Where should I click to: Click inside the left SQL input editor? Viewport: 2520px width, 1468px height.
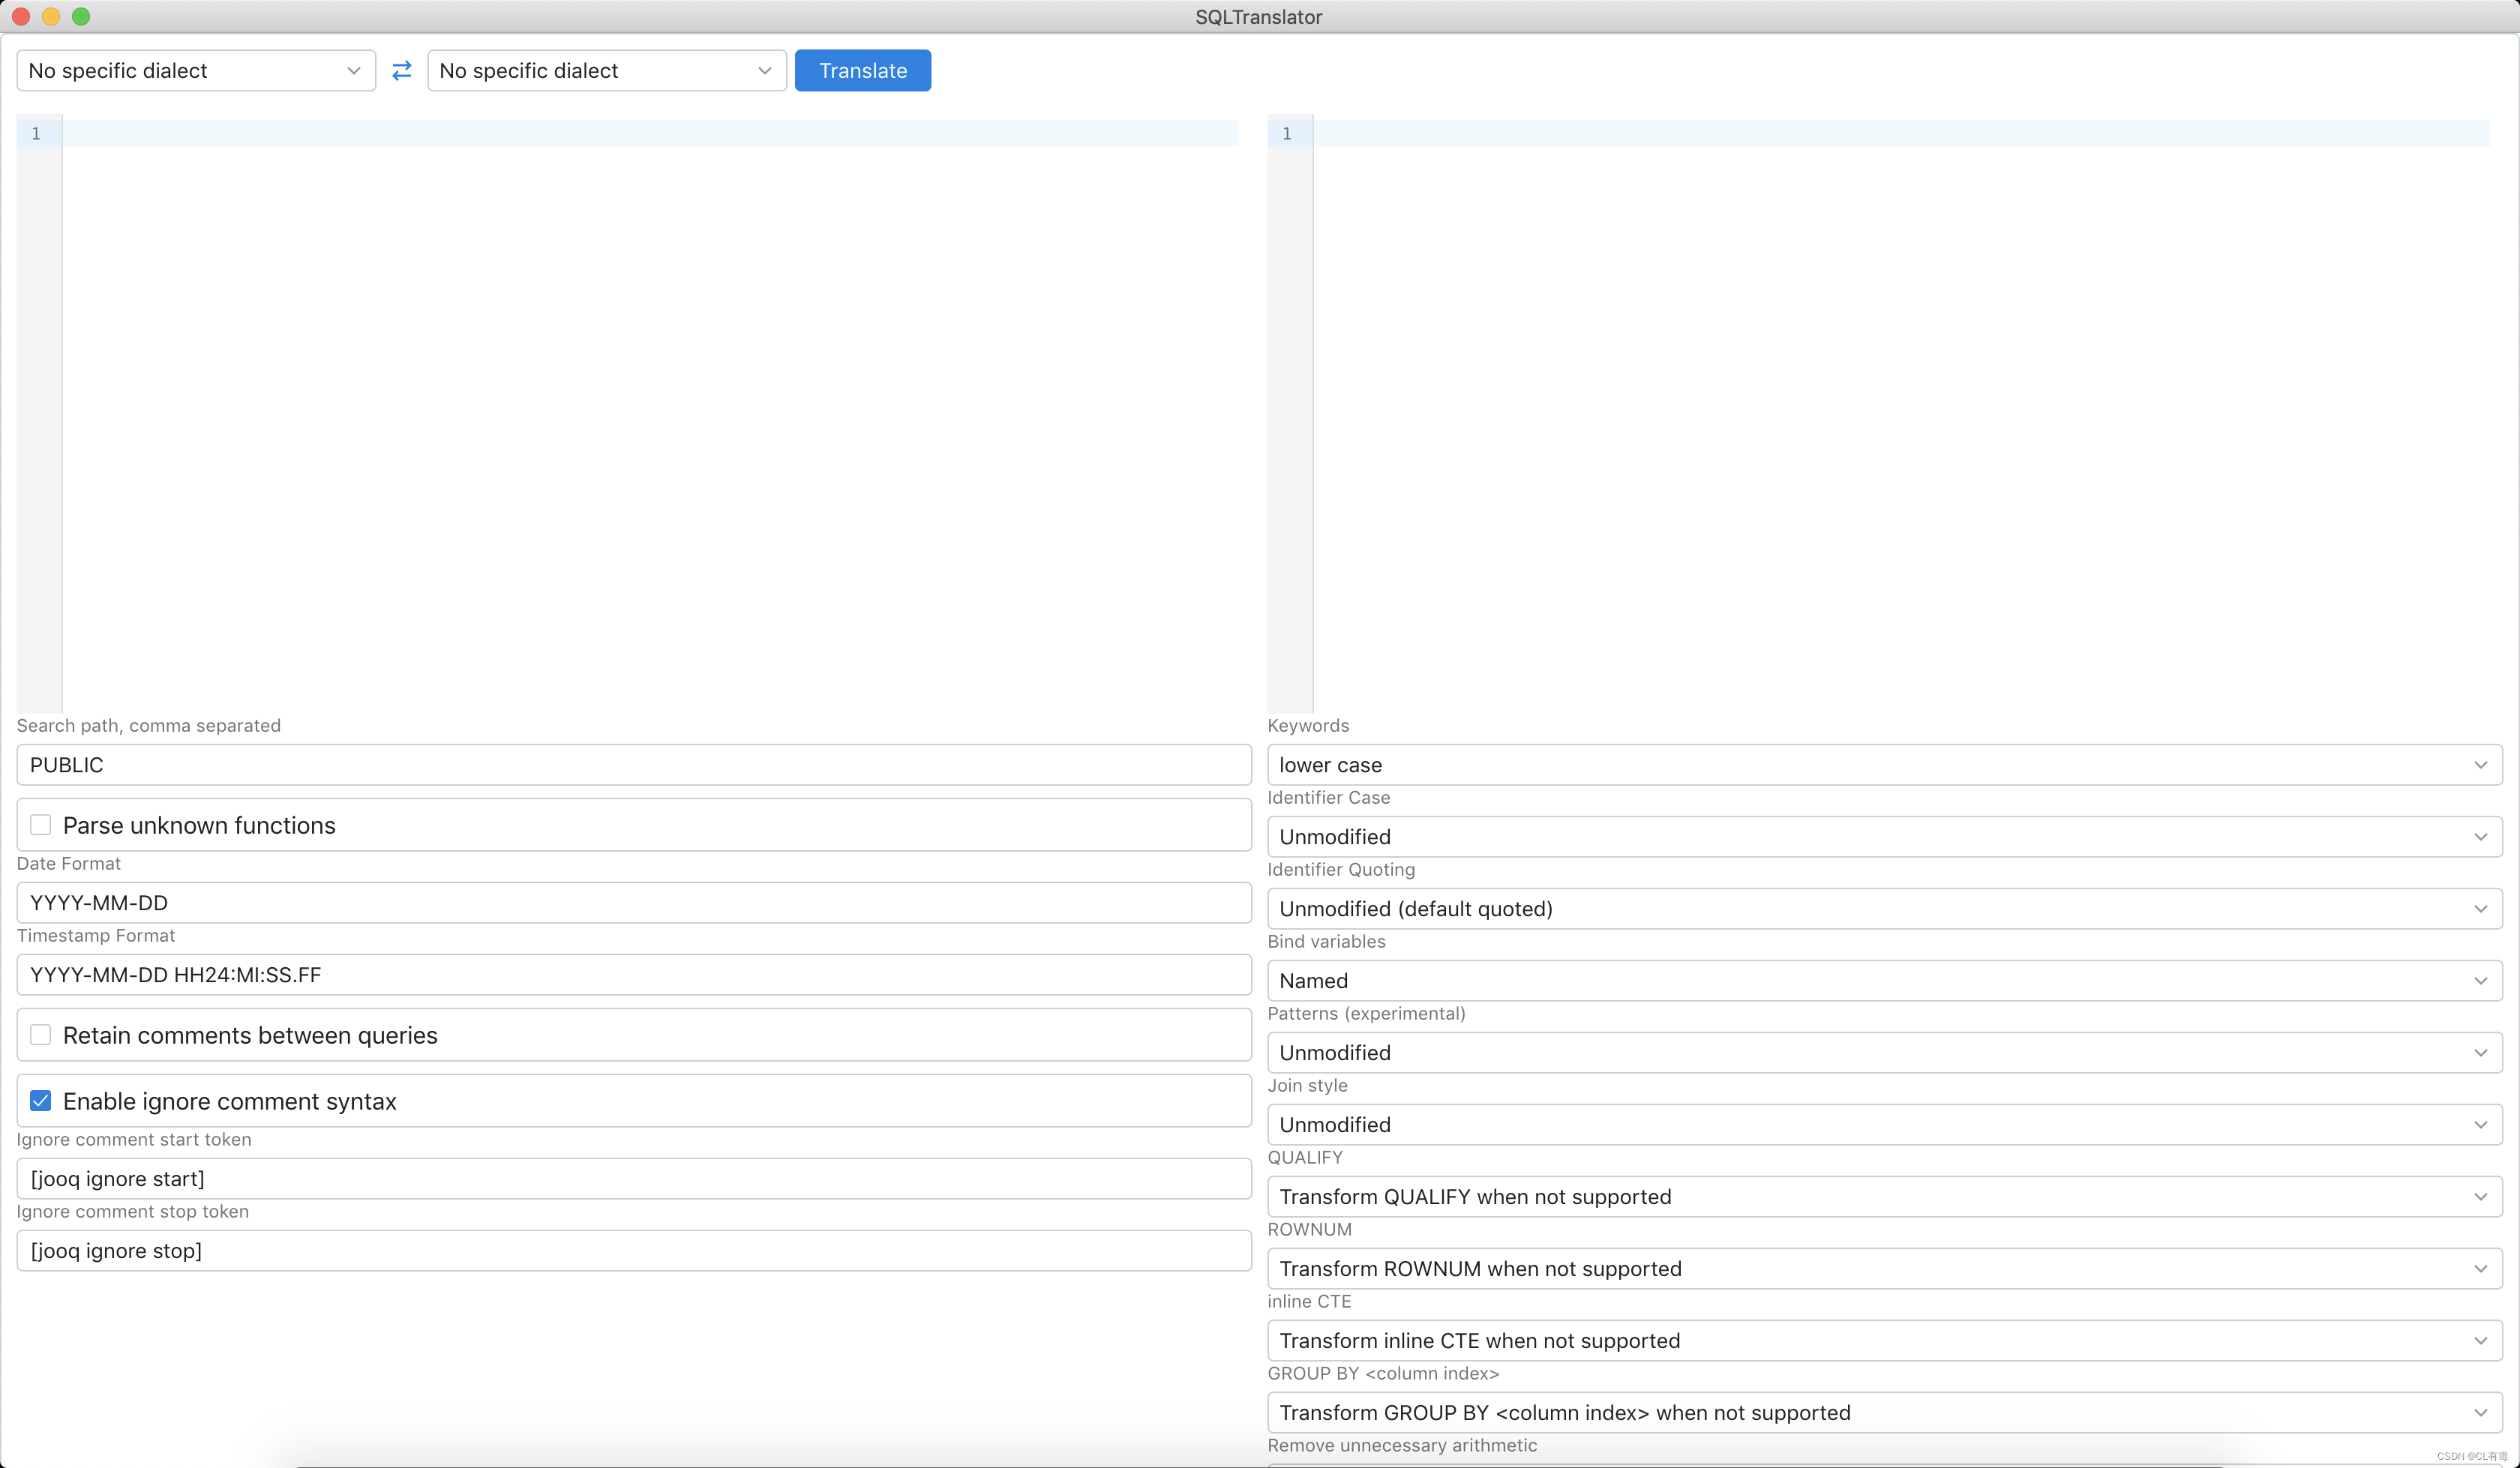(650, 414)
